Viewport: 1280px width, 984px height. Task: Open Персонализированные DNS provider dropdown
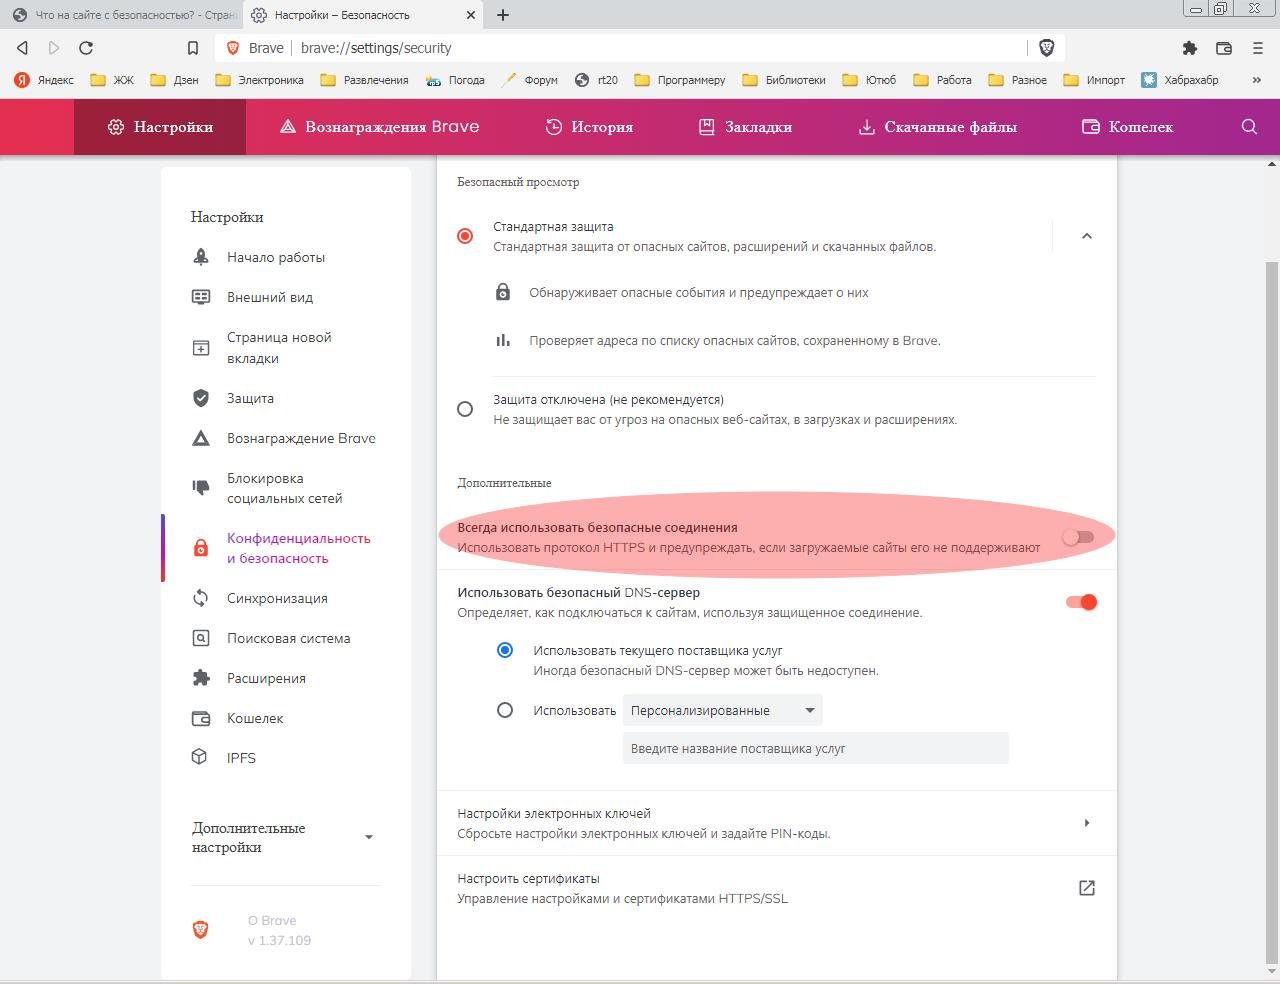[723, 710]
